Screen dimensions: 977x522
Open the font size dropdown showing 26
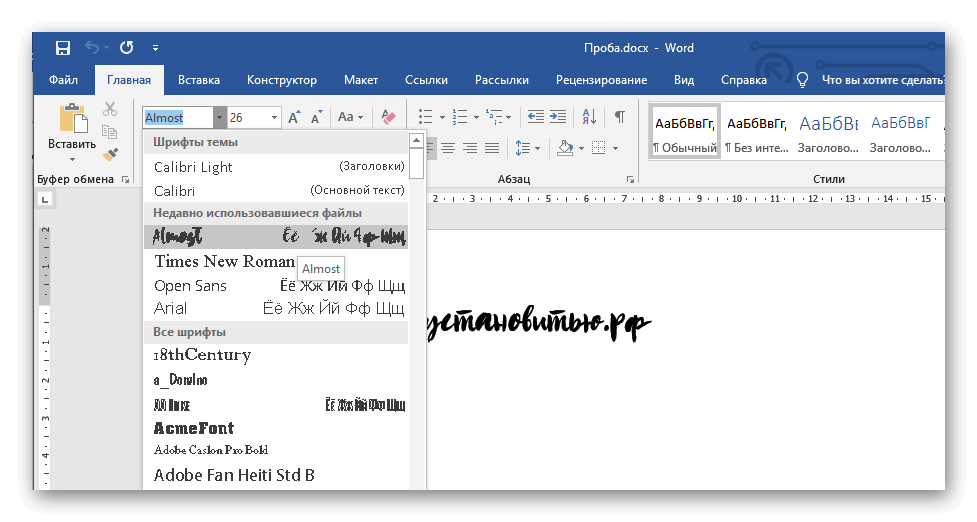[274, 117]
